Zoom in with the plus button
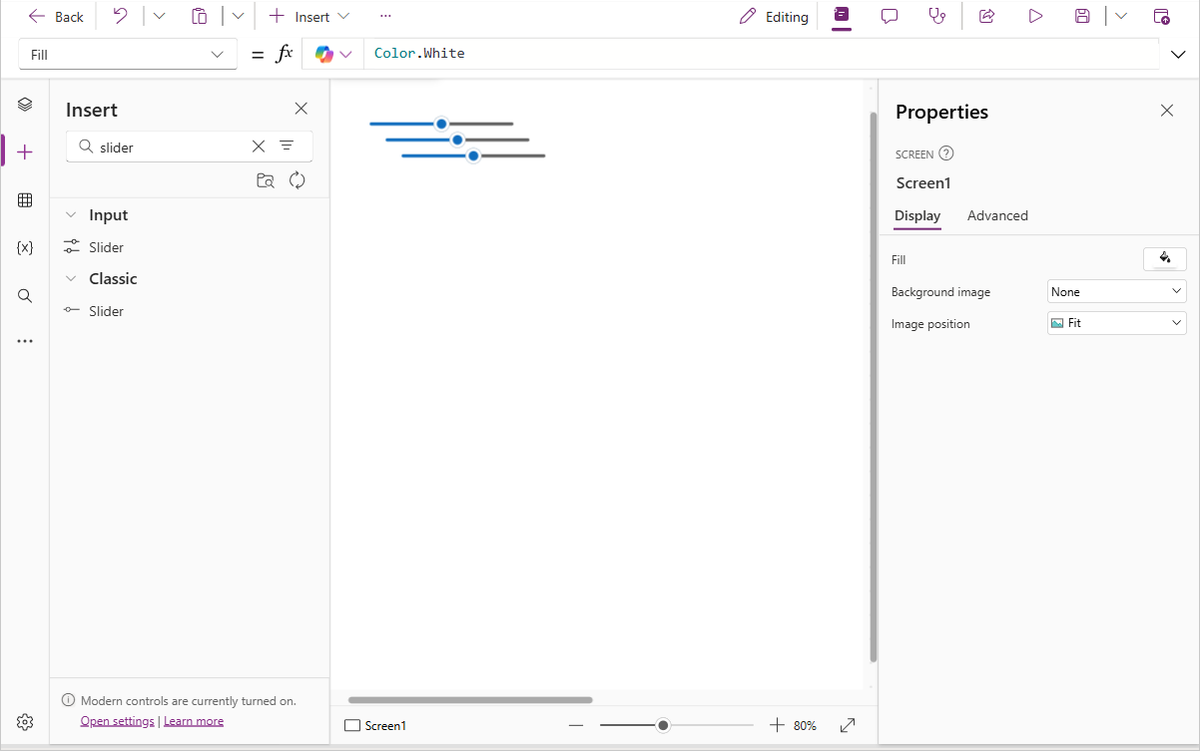 [776, 726]
